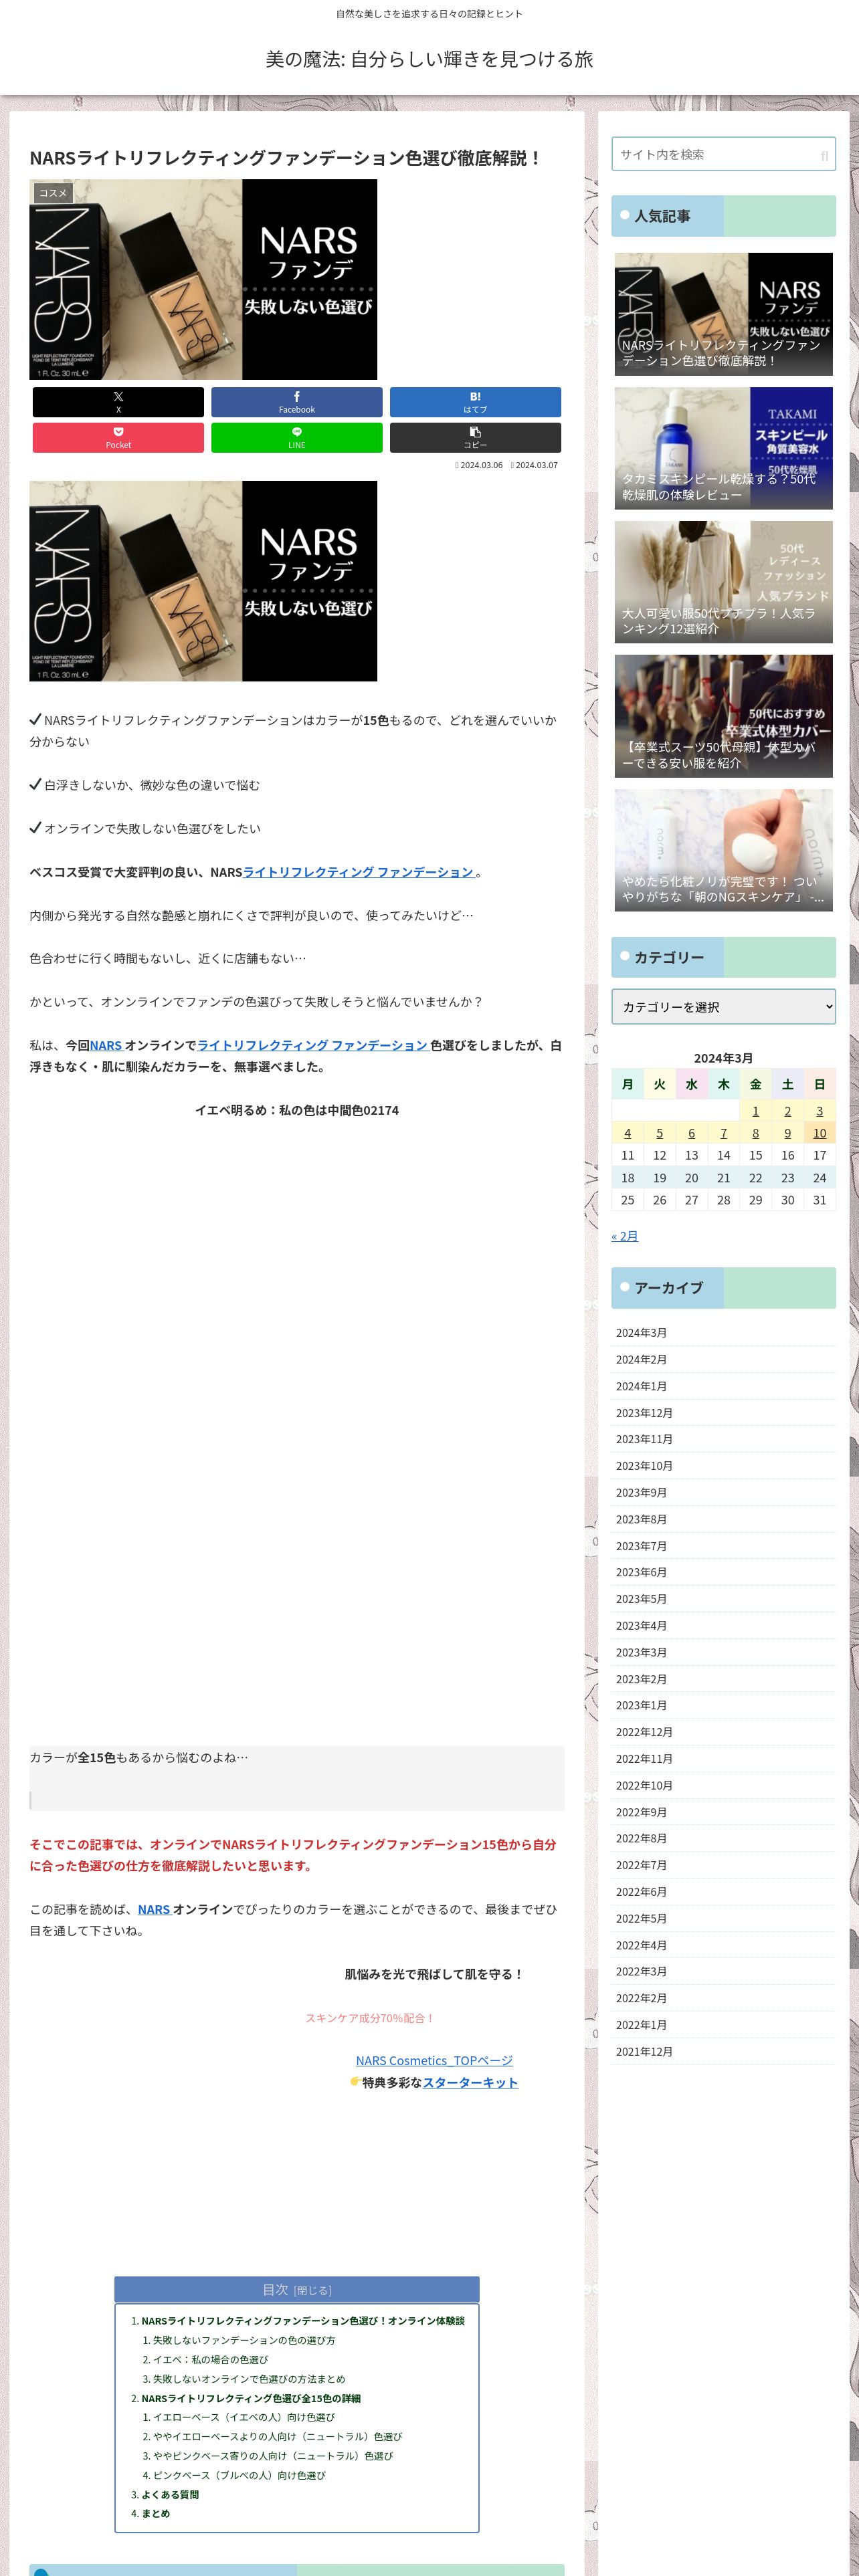
Task: Jump to TOC item よくある質問
Action: (170, 2494)
